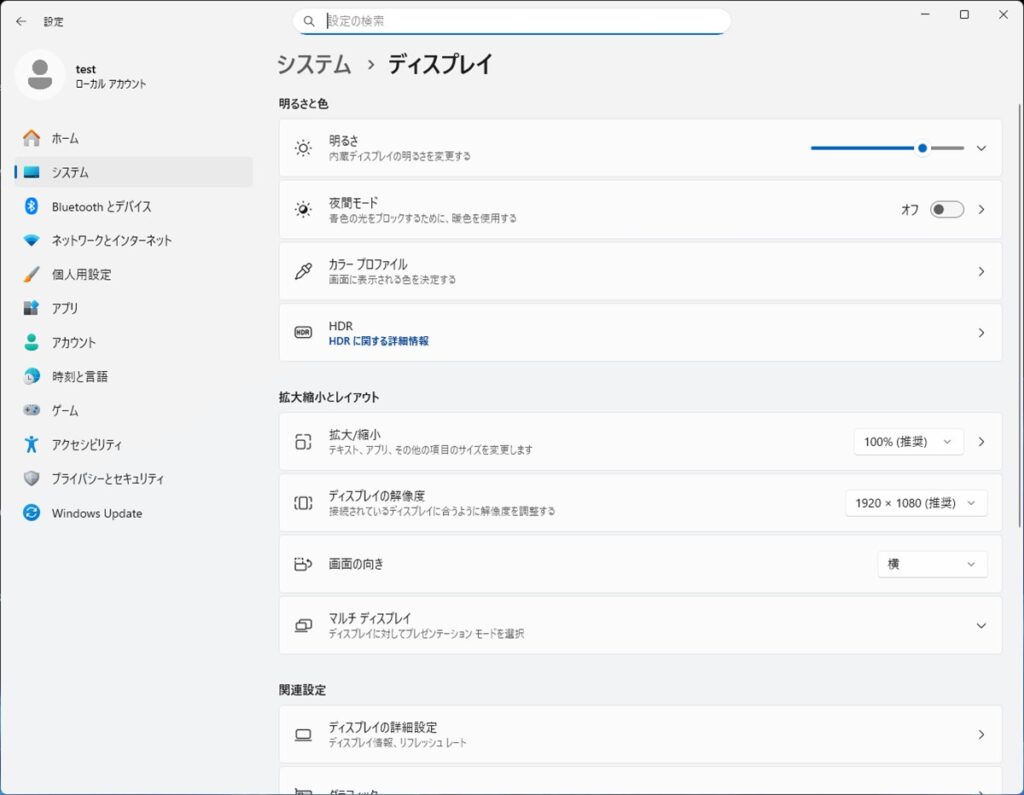Open the ゲーム controller icon
The height and width of the screenshot is (795, 1024).
(x=31, y=410)
